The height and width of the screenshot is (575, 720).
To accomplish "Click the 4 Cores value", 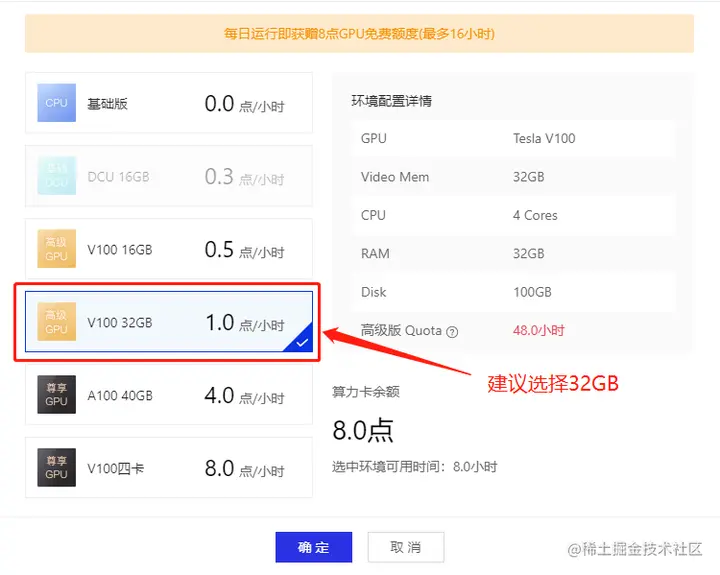I will (x=535, y=215).
